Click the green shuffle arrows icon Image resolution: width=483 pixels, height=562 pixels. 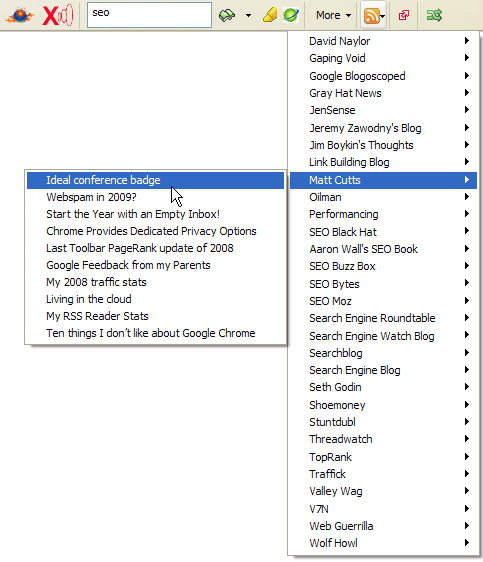click(434, 15)
